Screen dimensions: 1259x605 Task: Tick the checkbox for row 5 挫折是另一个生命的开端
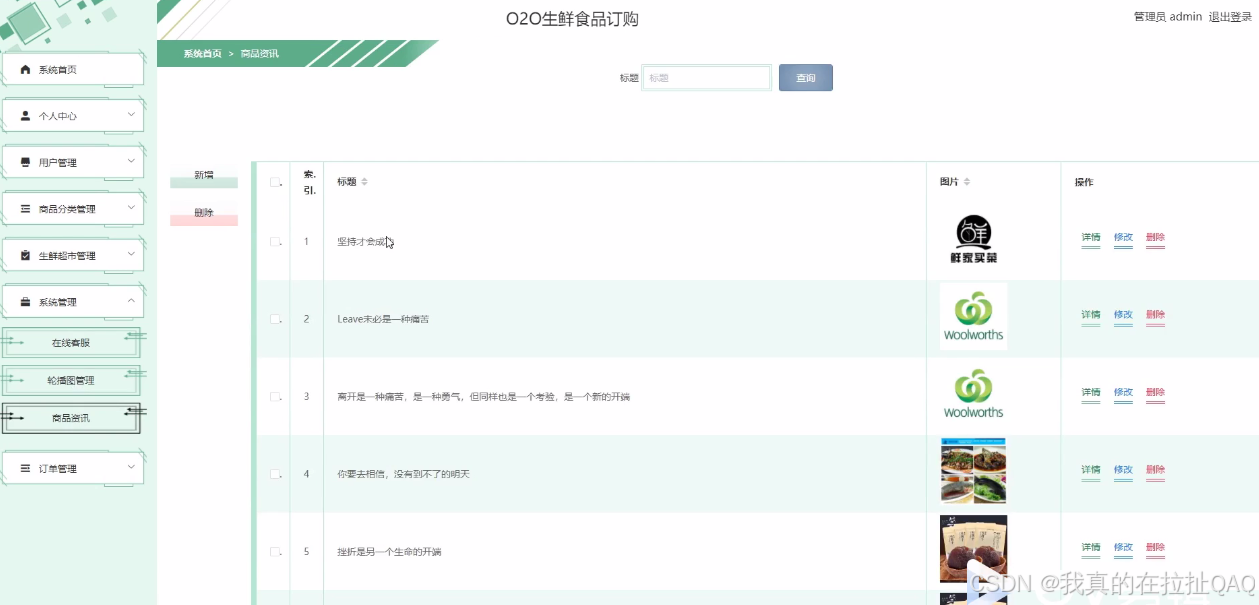click(275, 552)
